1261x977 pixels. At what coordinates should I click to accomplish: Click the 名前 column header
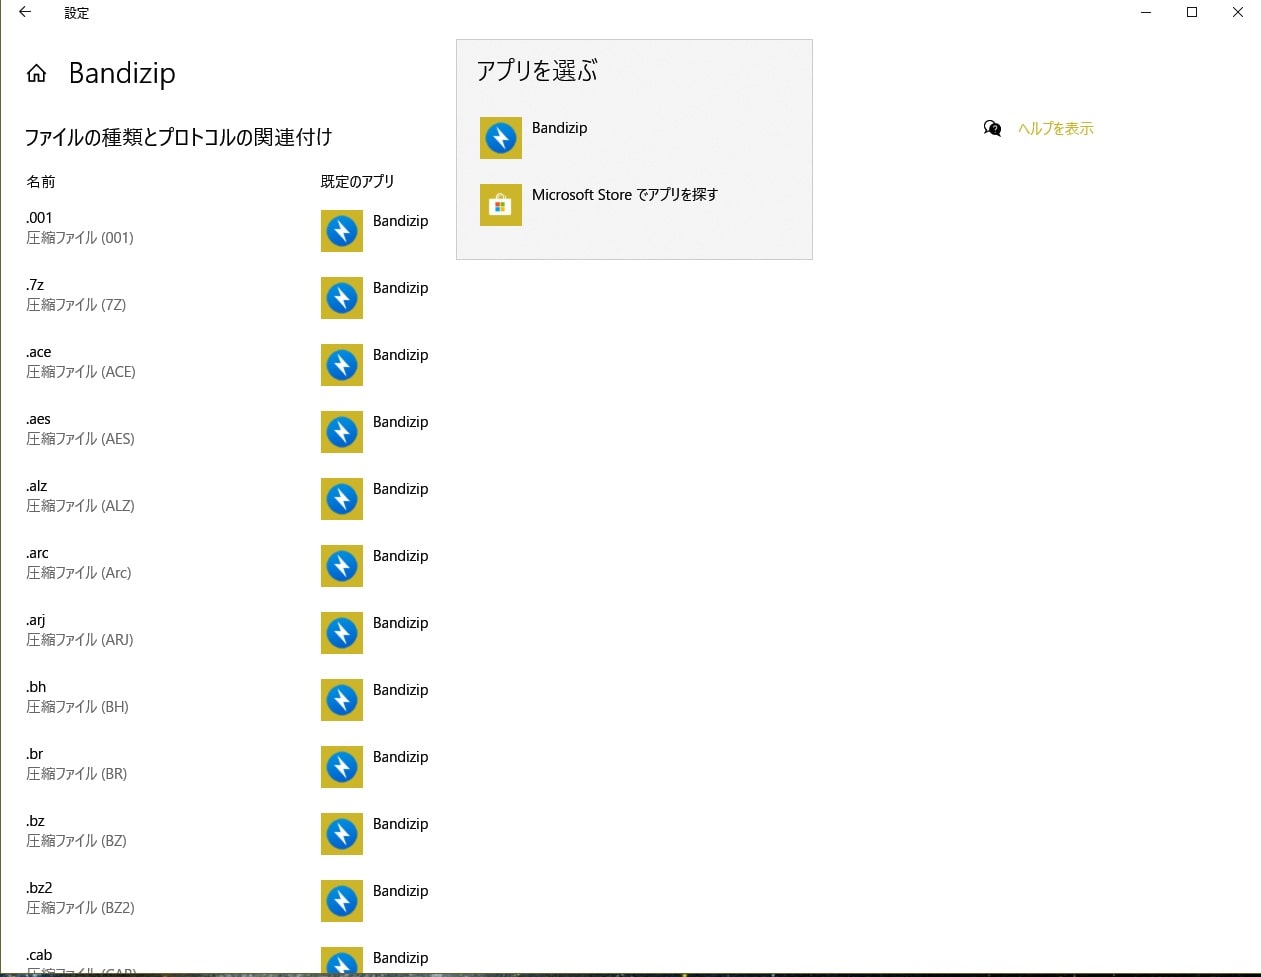tap(41, 182)
